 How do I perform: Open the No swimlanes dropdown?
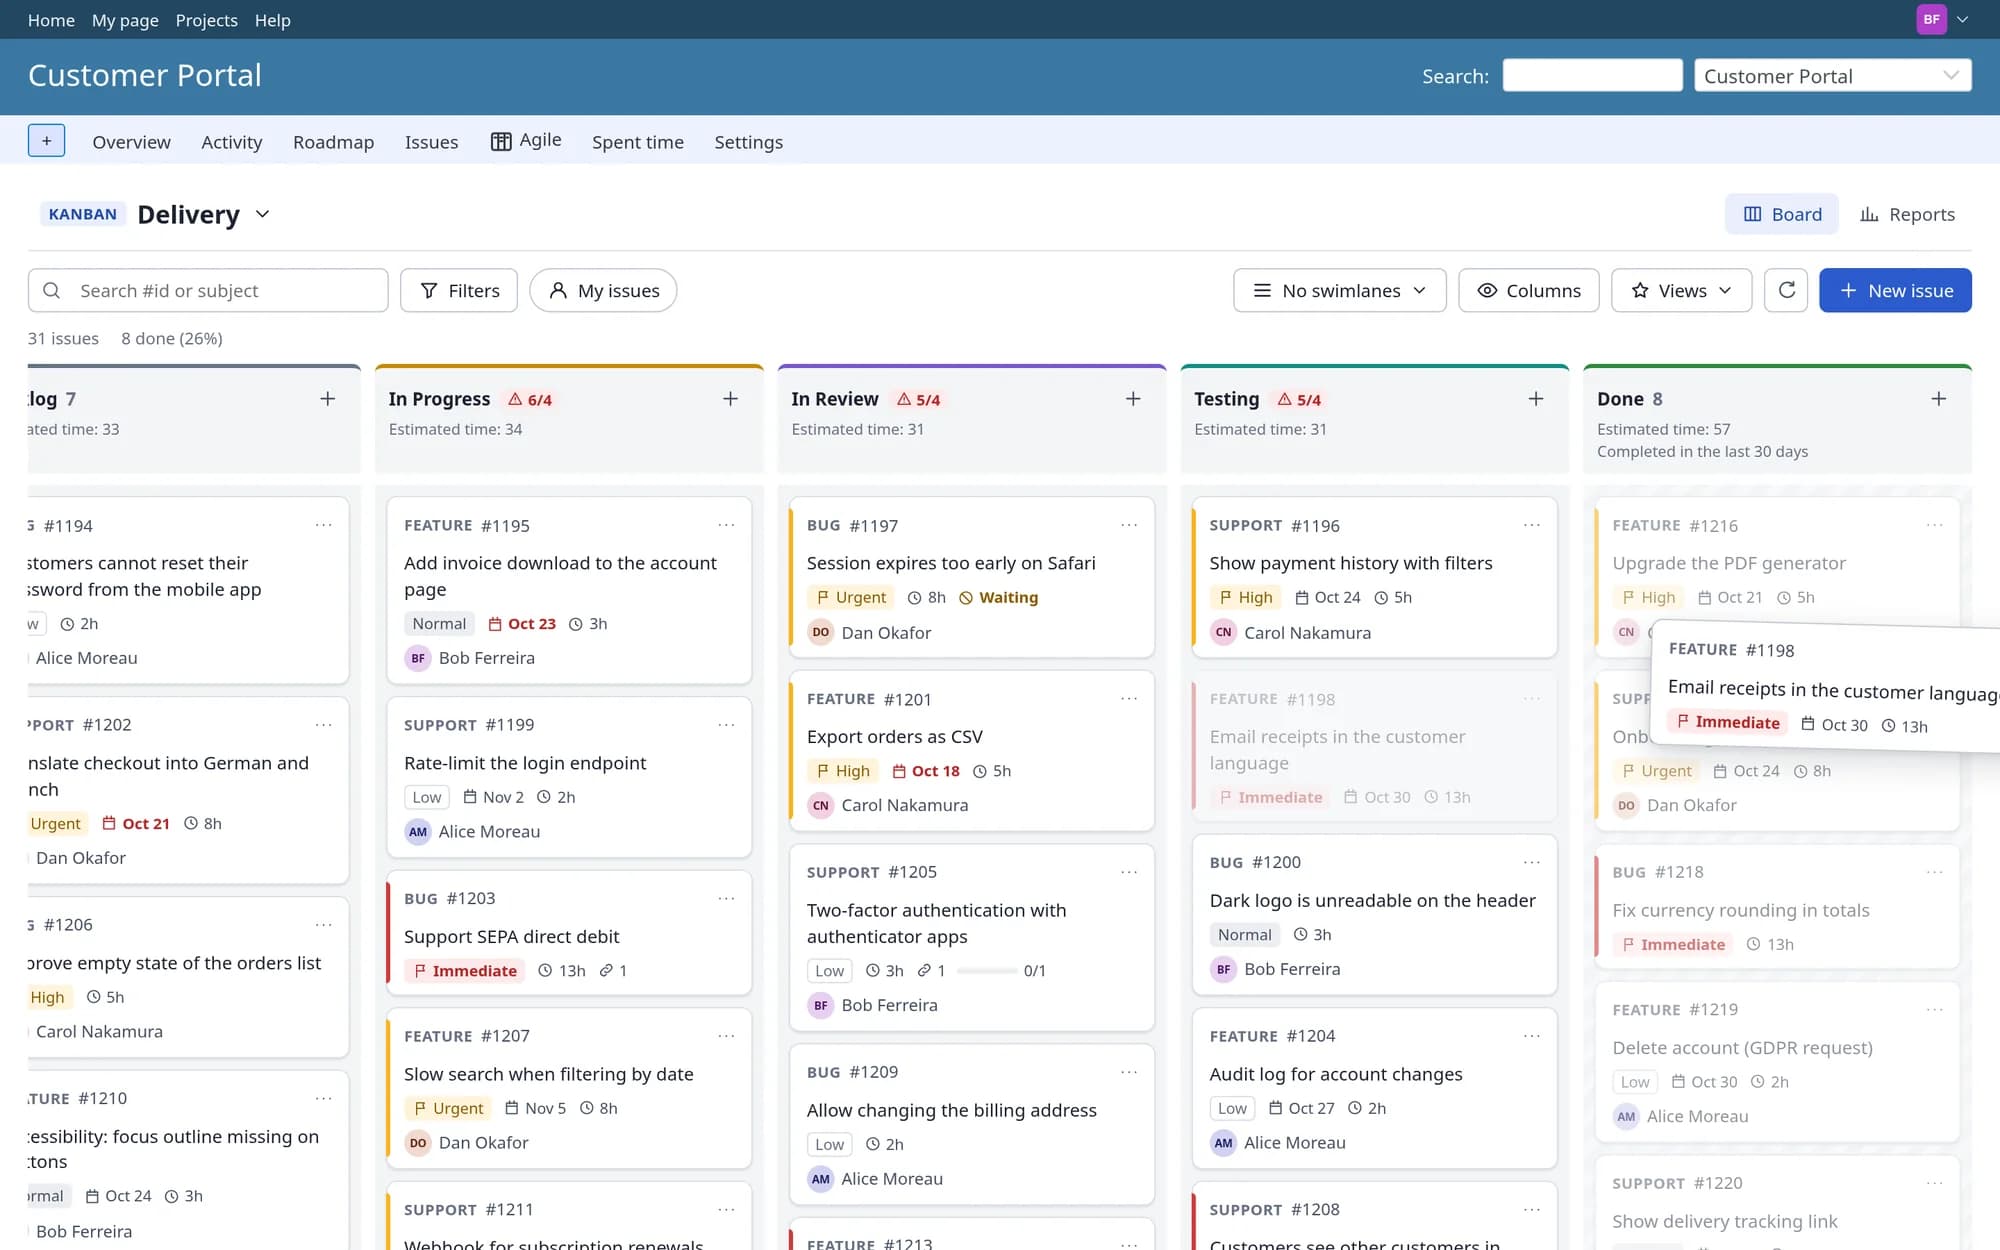pos(1340,290)
